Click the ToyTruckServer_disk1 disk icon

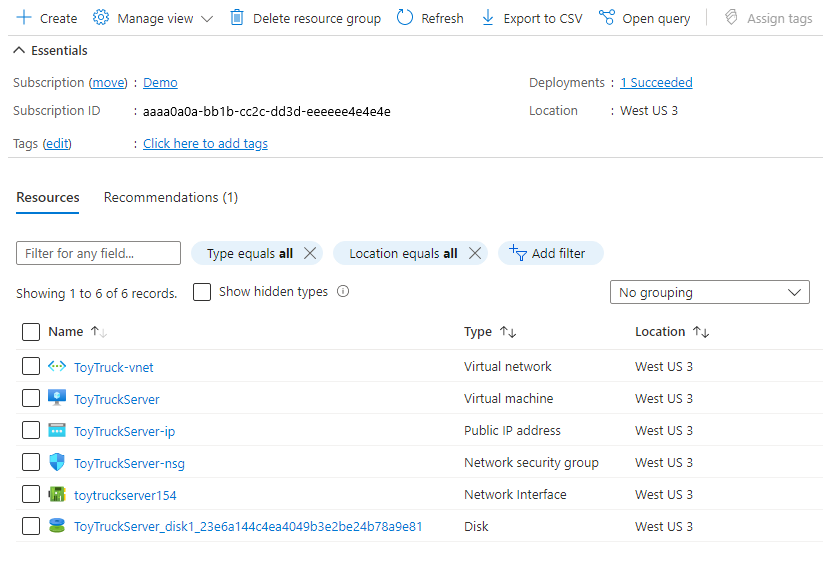[x=57, y=526]
